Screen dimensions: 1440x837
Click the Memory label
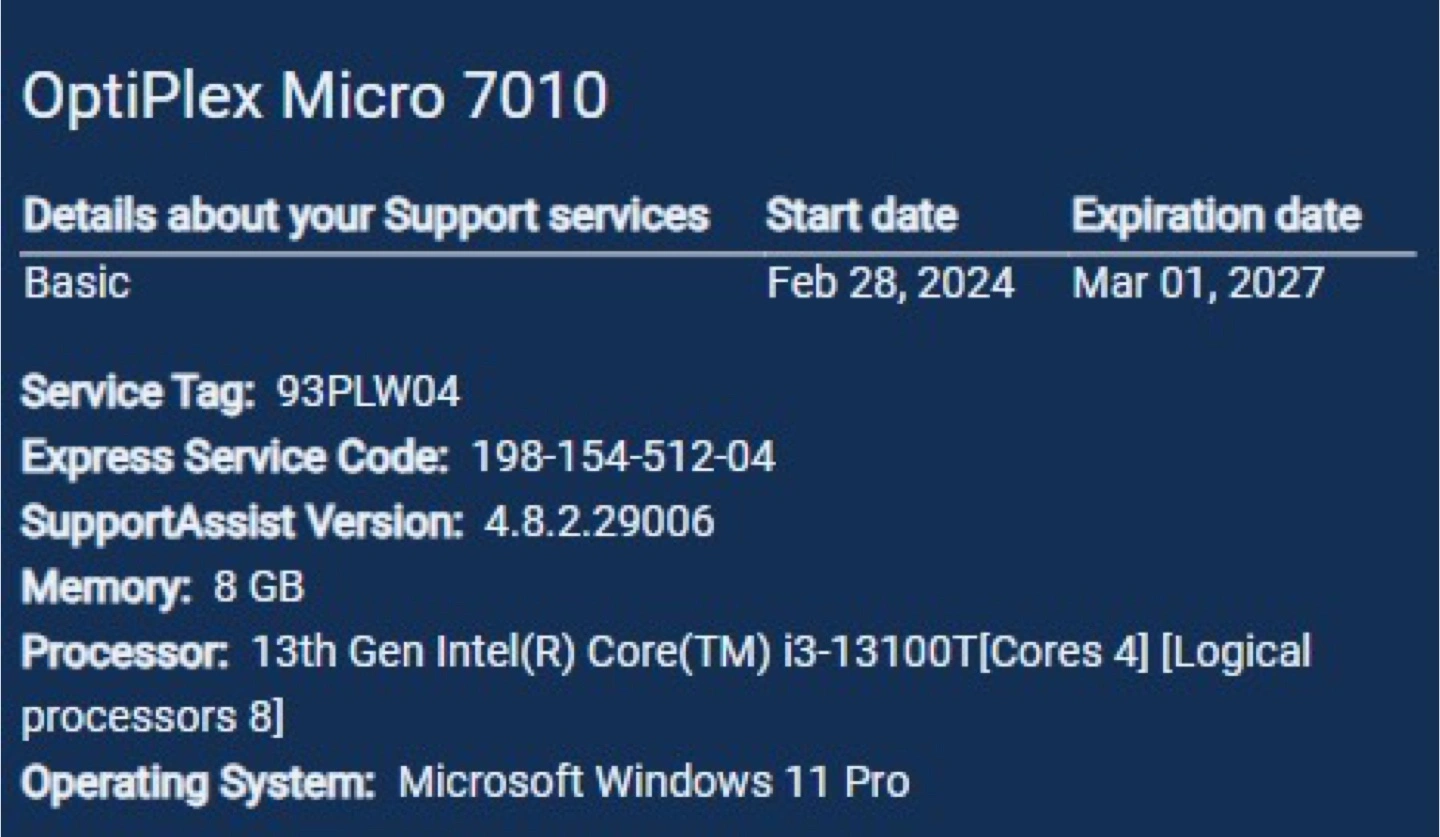pos(107,588)
